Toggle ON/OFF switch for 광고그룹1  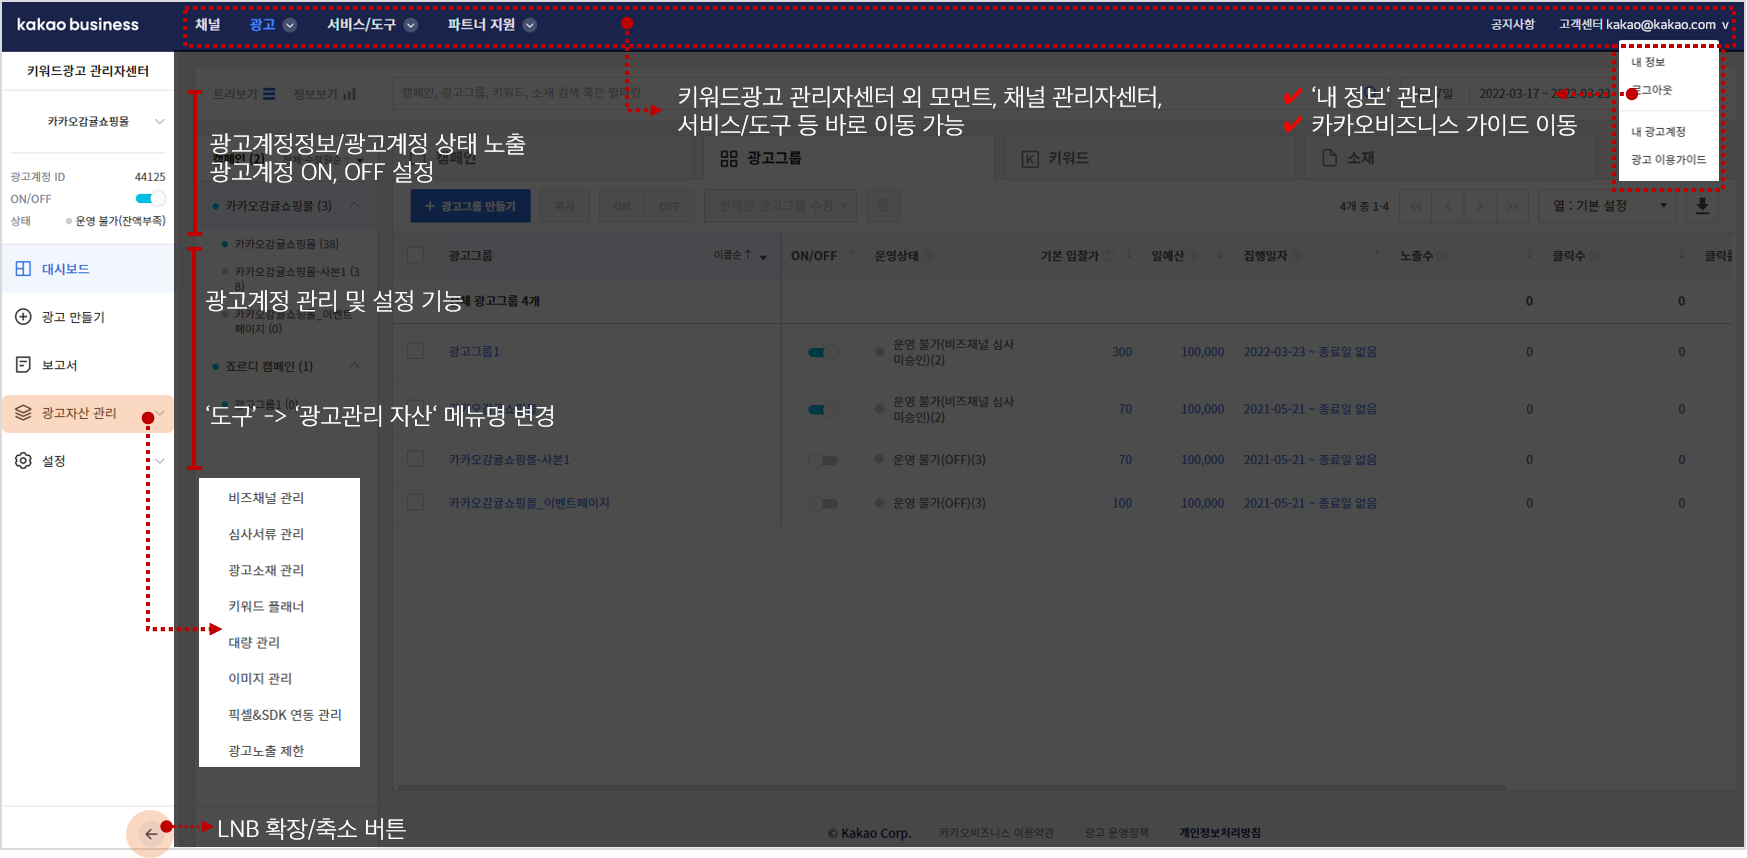[x=823, y=352]
